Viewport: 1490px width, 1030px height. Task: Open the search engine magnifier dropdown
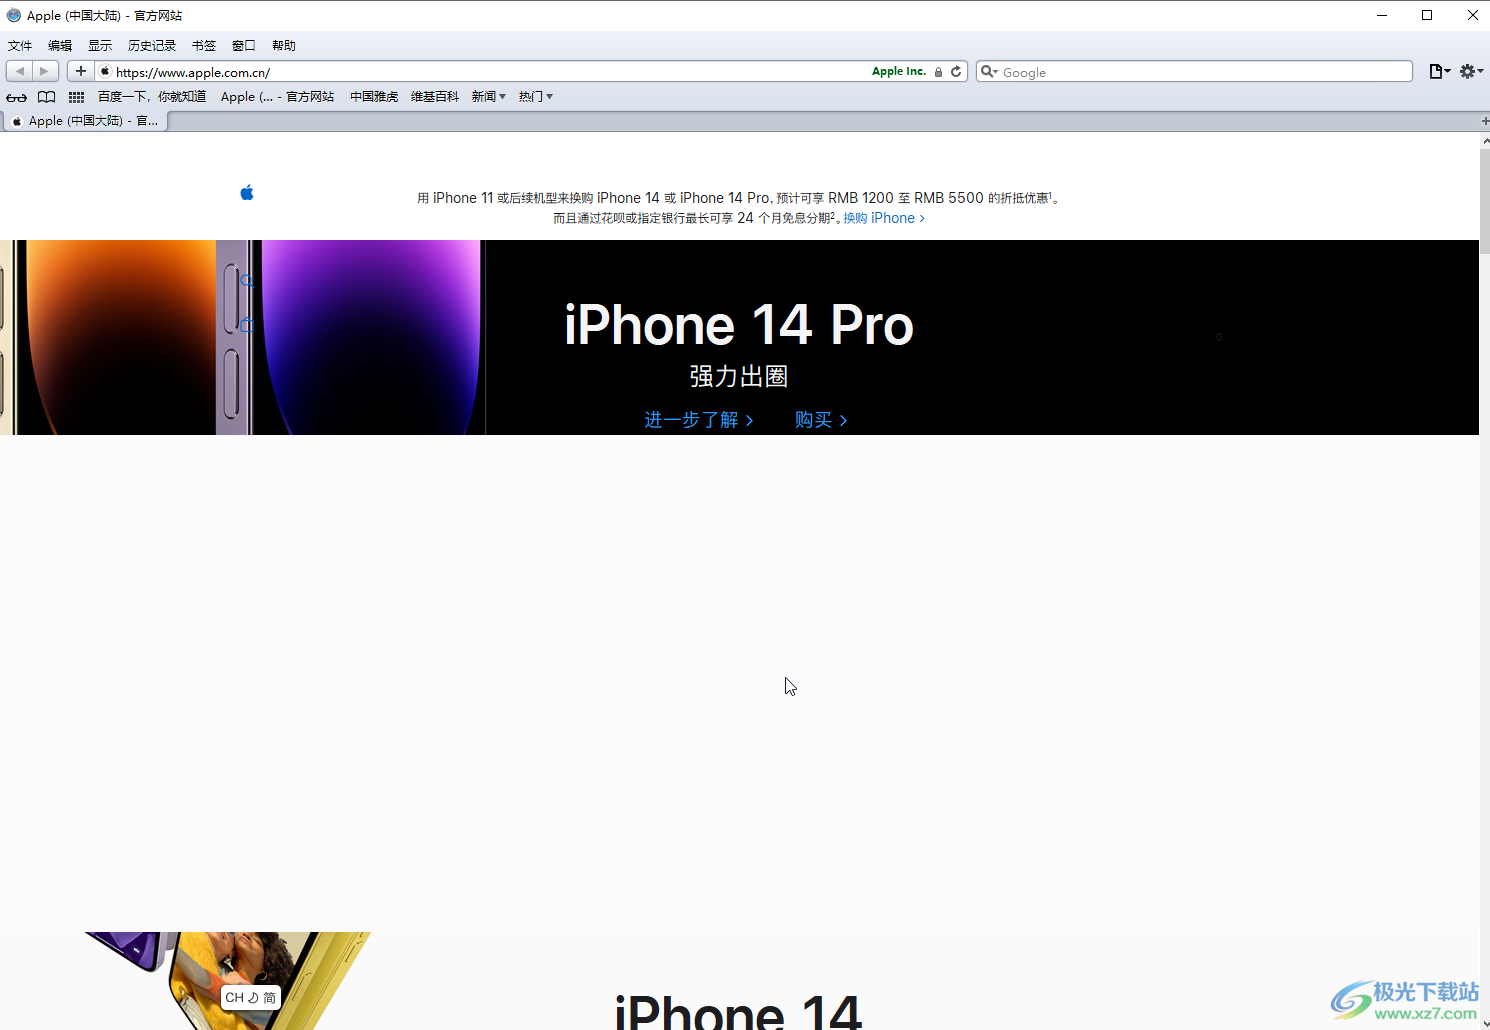pyautogui.click(x=989, y=71)
